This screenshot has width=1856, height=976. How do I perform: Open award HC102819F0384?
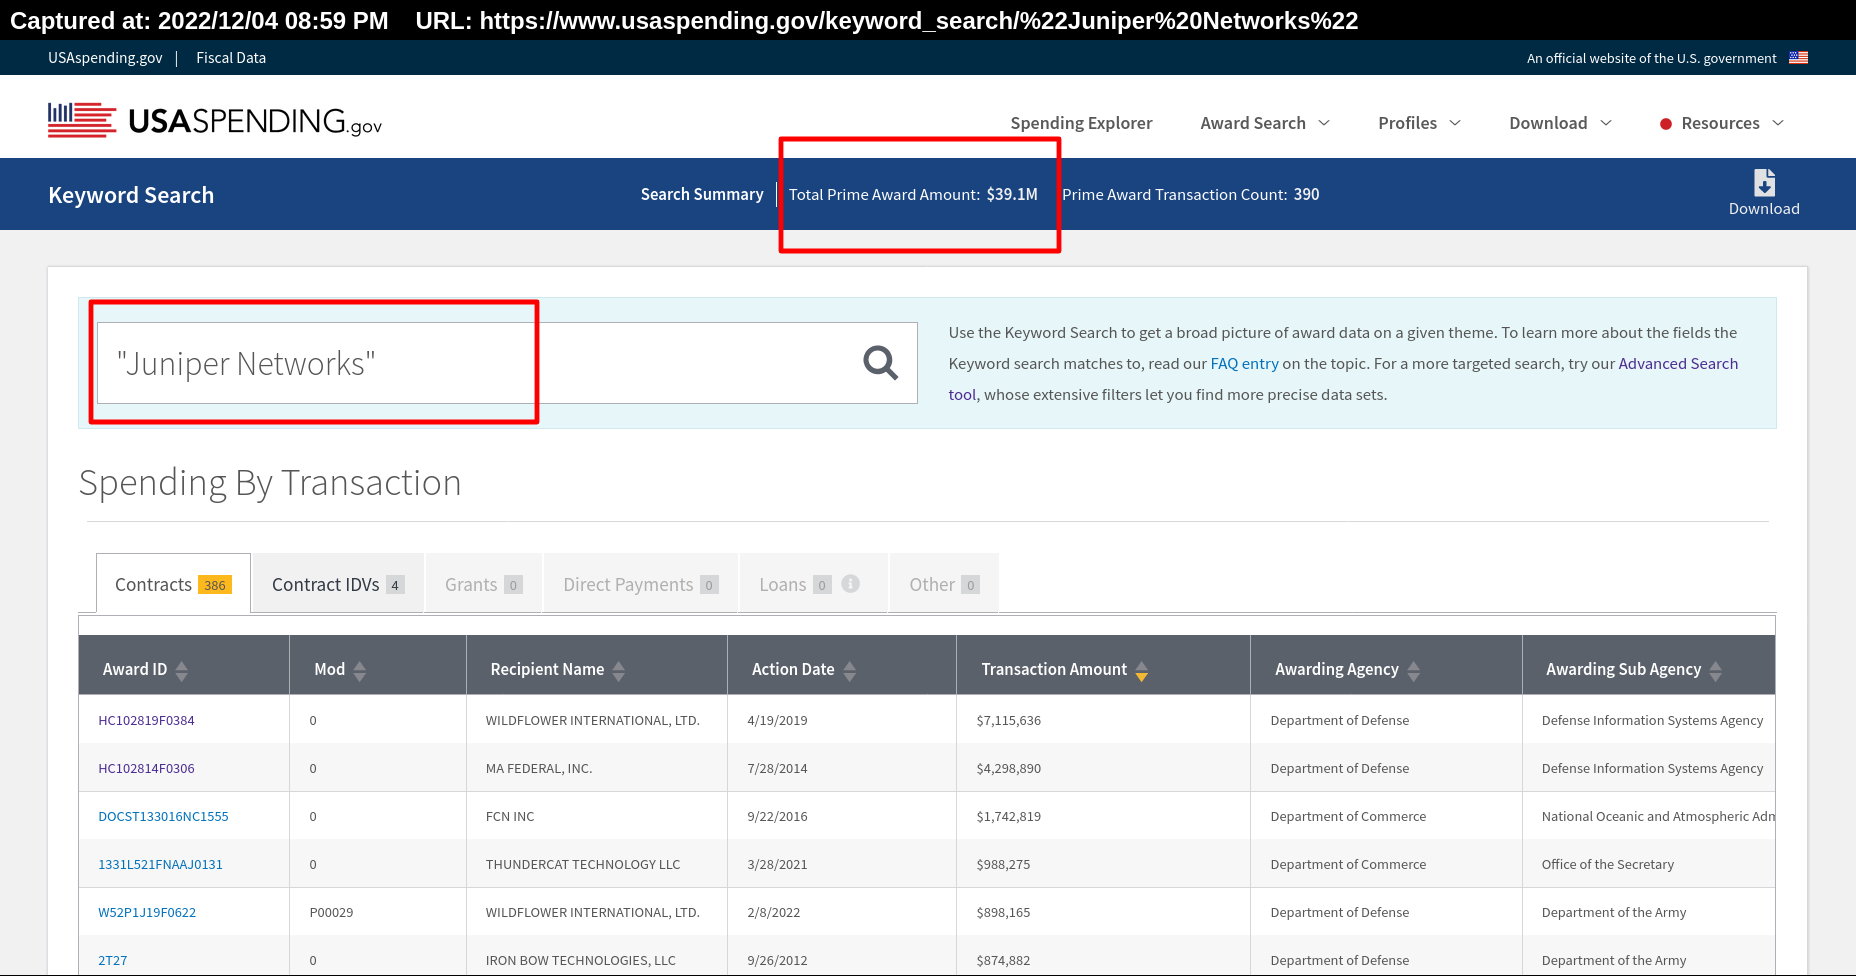146,720
